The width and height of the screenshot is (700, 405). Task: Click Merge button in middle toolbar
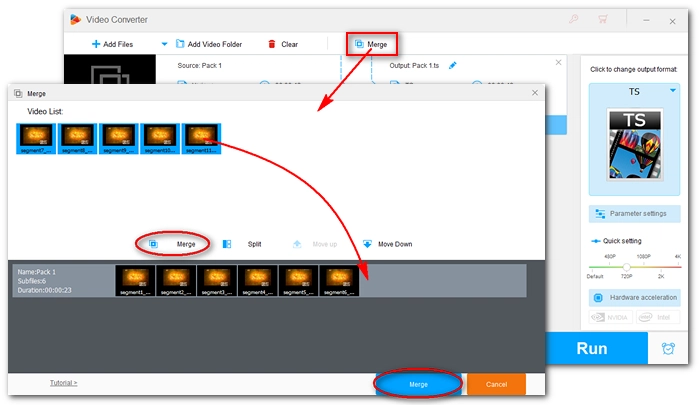click(x=173, y=244)
